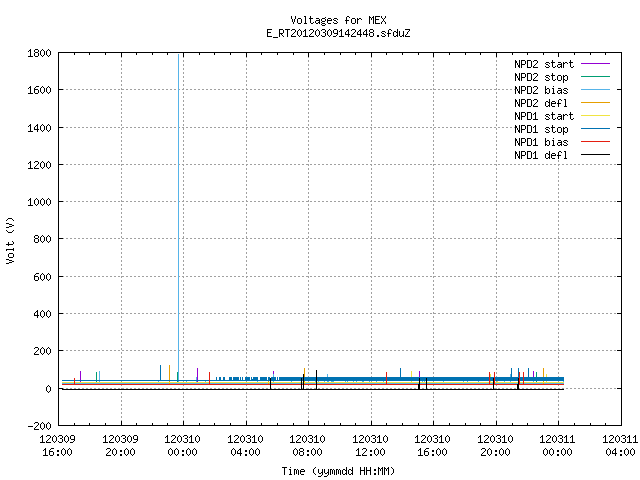Click the x-axis tick '120309 16:00'
Screen dimensions: 640x480
click(x=58, y=446)
